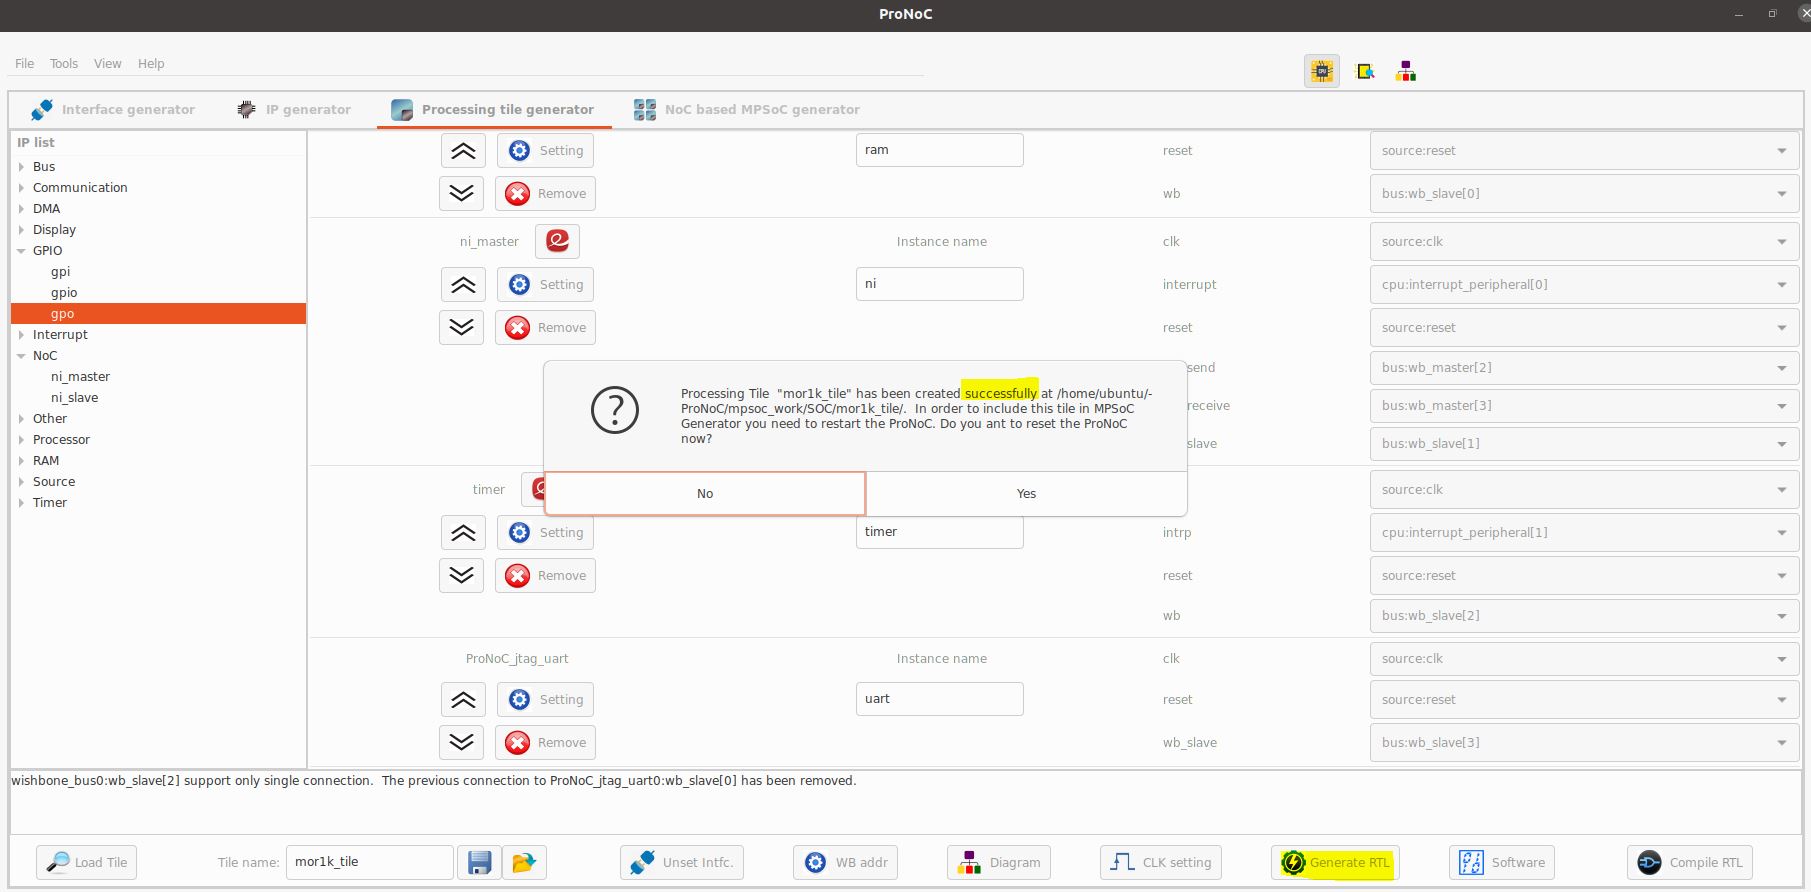Expand the Processor category
The height and width of the screenshot is (892, 1811).
21,440
